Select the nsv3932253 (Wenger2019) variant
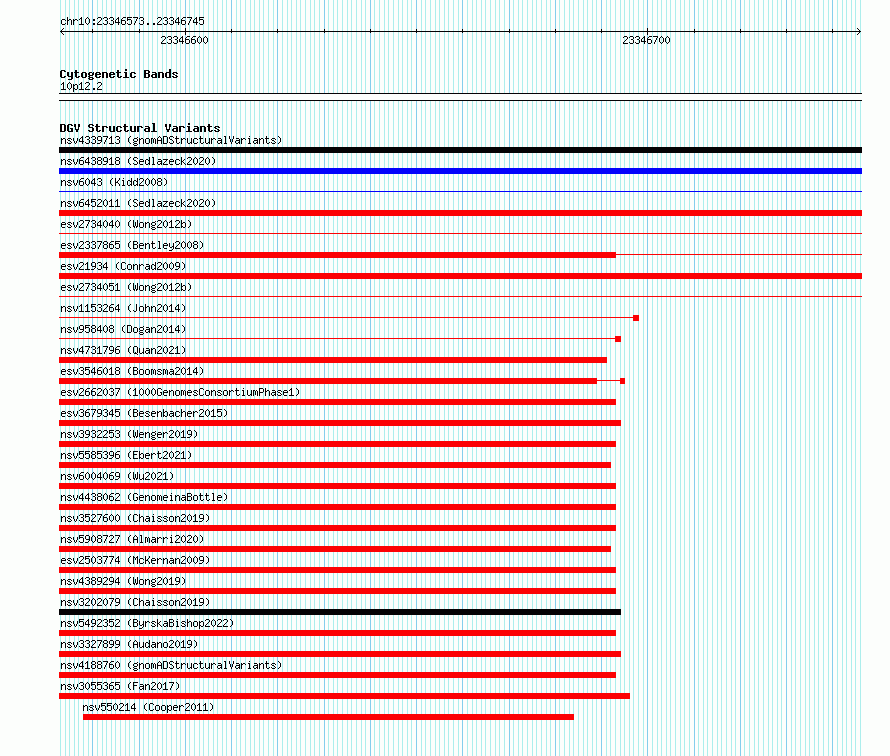The height and width of the screenshot is (756, 890). click(x=129, y=434)
